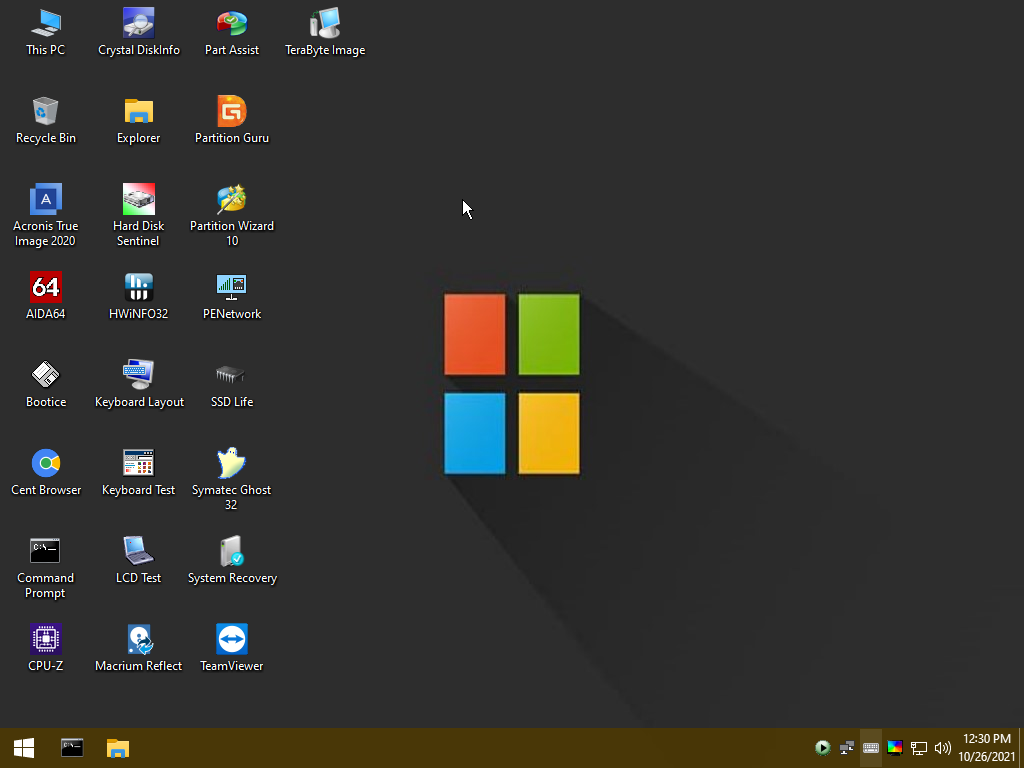Image resolution: width=1024 pixels, height=768 pixels.
Task: Select the Macrium Reflect shortcut
Action: tap(138, 648)
